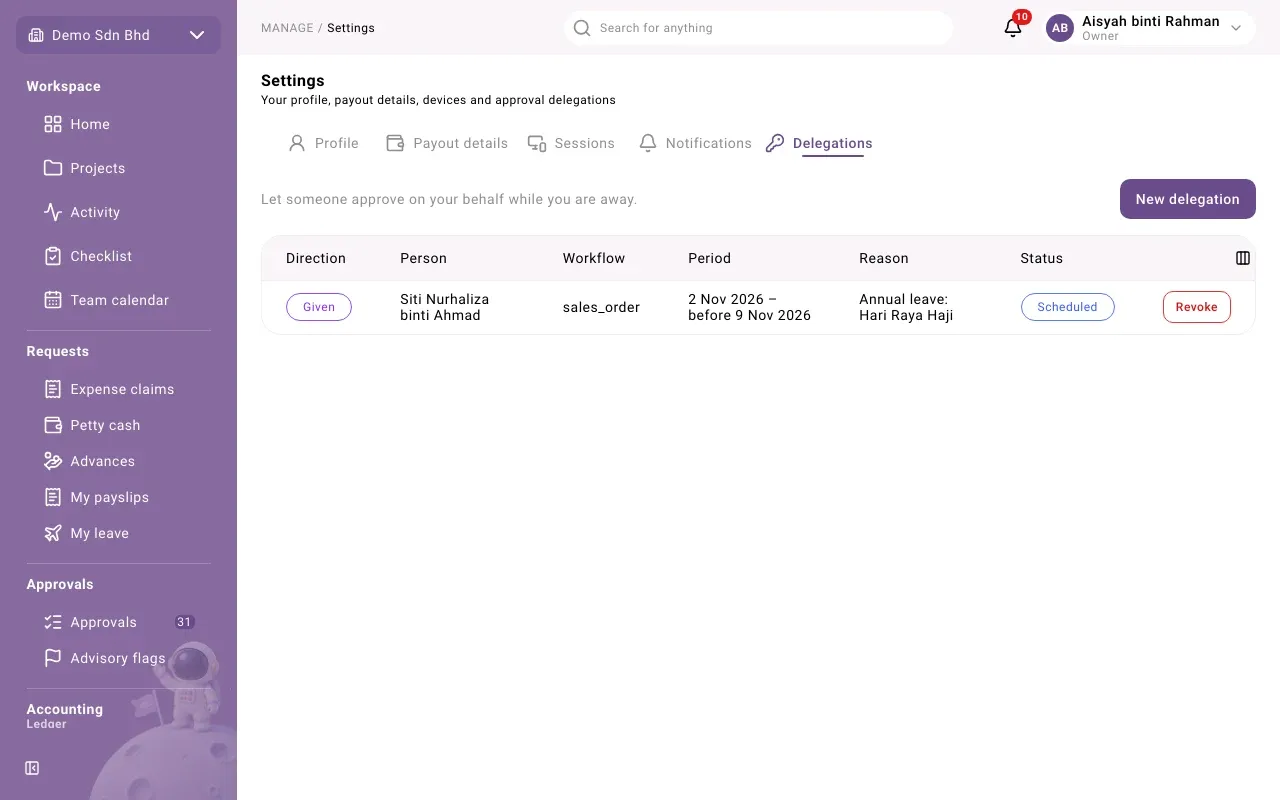Click the Checklist clipboard icon
Viewport: 1280px width, 800px height.
click(53, 256)
